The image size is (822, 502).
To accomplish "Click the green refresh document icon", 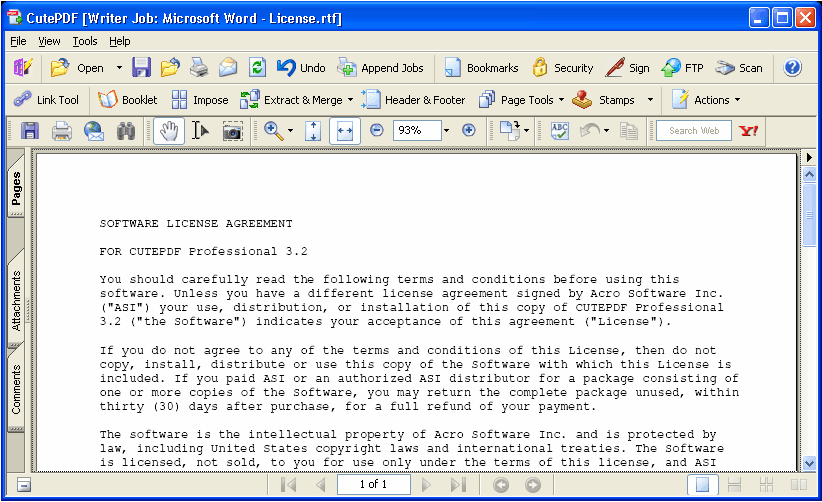I will click(x=257, y=68).
